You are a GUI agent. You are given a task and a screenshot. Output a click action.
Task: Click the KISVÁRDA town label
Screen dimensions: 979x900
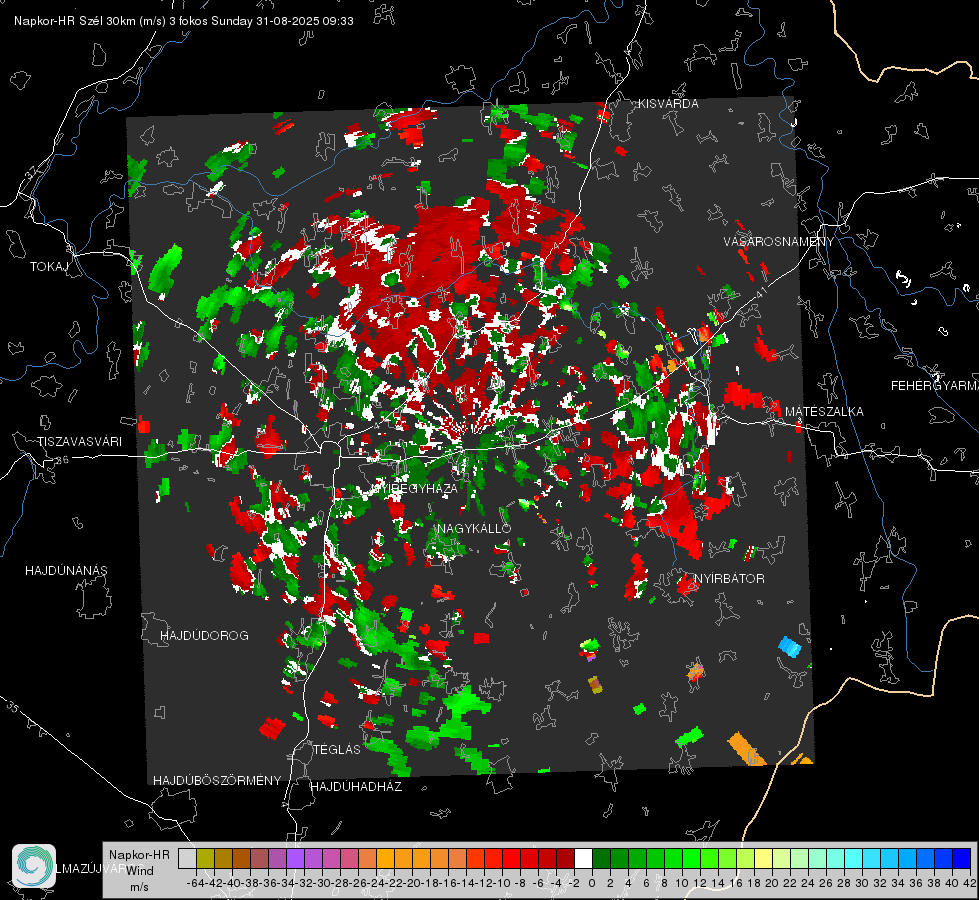click(668, 104)
